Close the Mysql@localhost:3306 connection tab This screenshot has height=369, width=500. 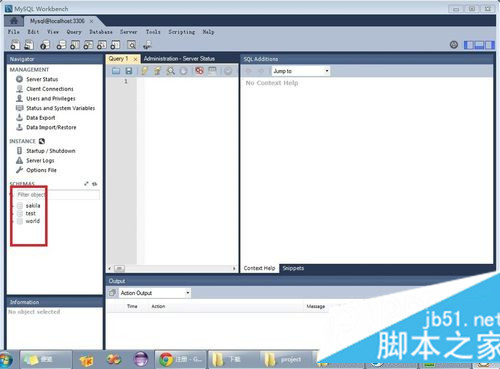(x=91, y=21)
